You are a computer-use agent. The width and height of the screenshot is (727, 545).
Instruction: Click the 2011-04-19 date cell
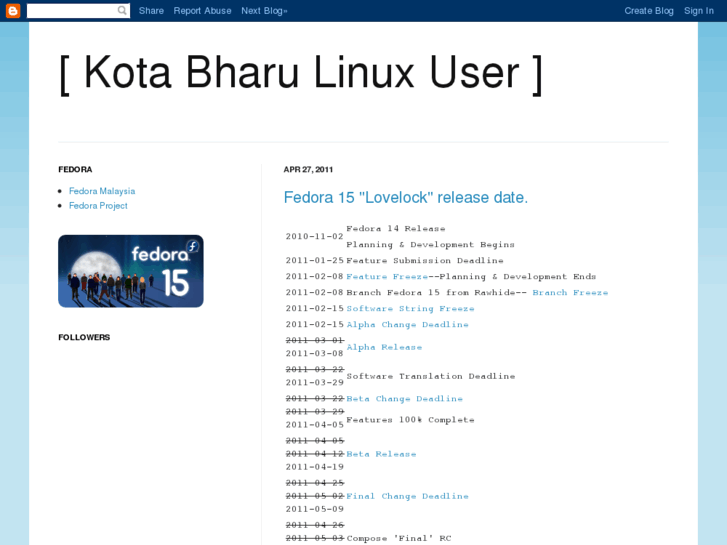[315, 467]
